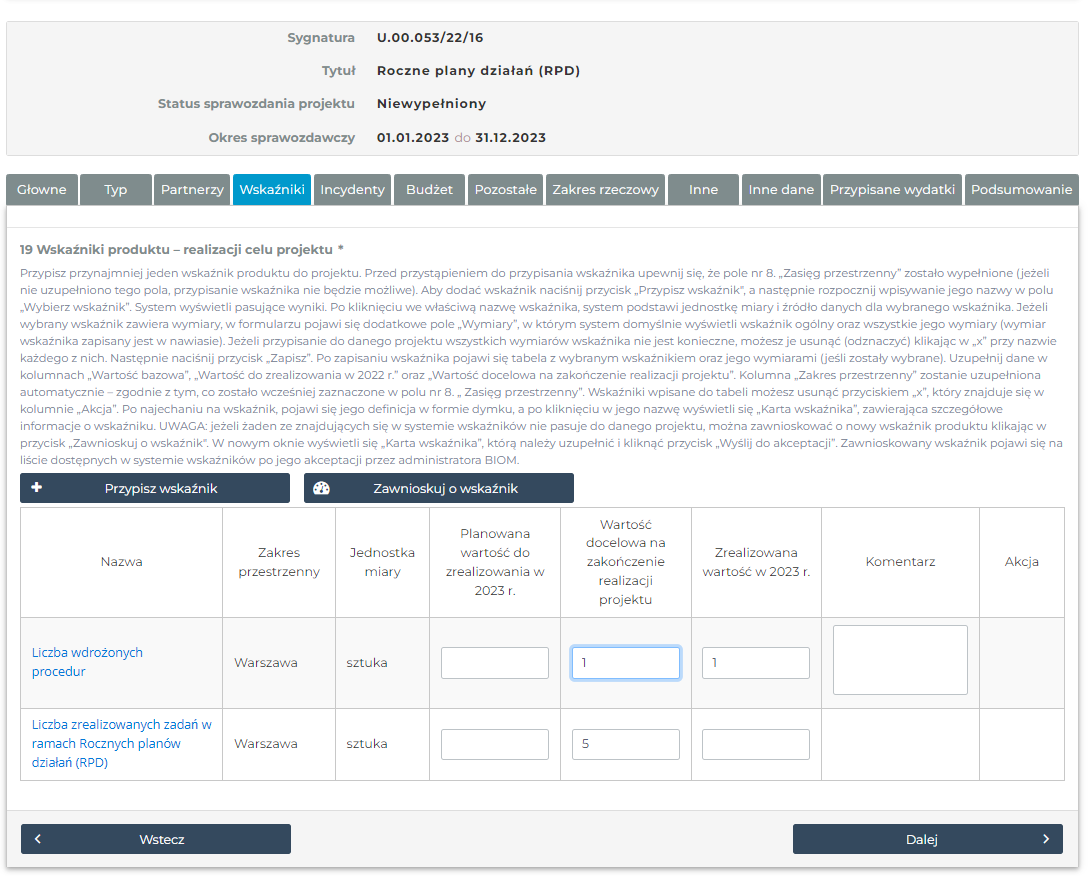Open the Inne dane tab
This screenshot has height=886, width=1091.
click(781, 189)
